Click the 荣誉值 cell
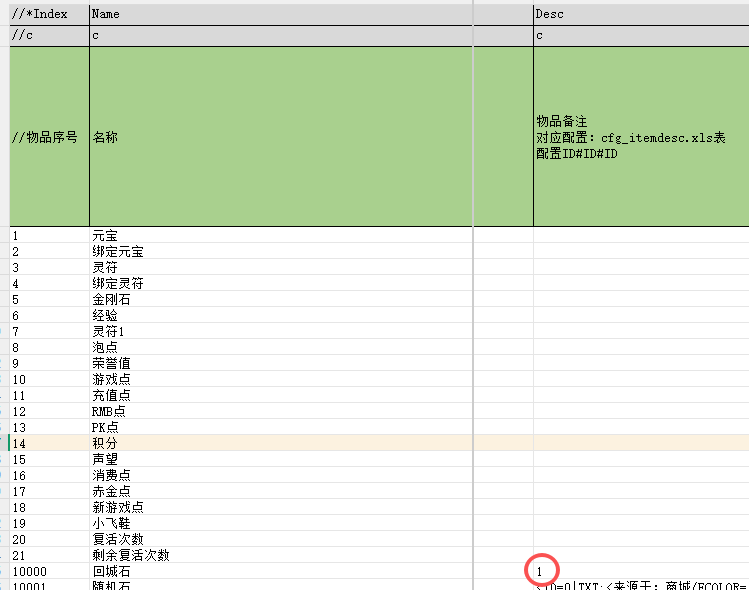 click(110, 363)
